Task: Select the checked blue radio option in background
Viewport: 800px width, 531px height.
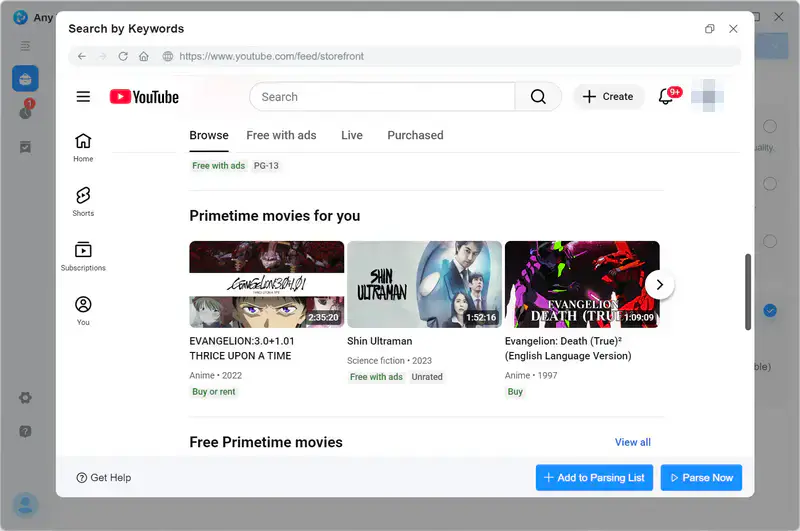Action: pyautogui.click(x=770, y=310)
